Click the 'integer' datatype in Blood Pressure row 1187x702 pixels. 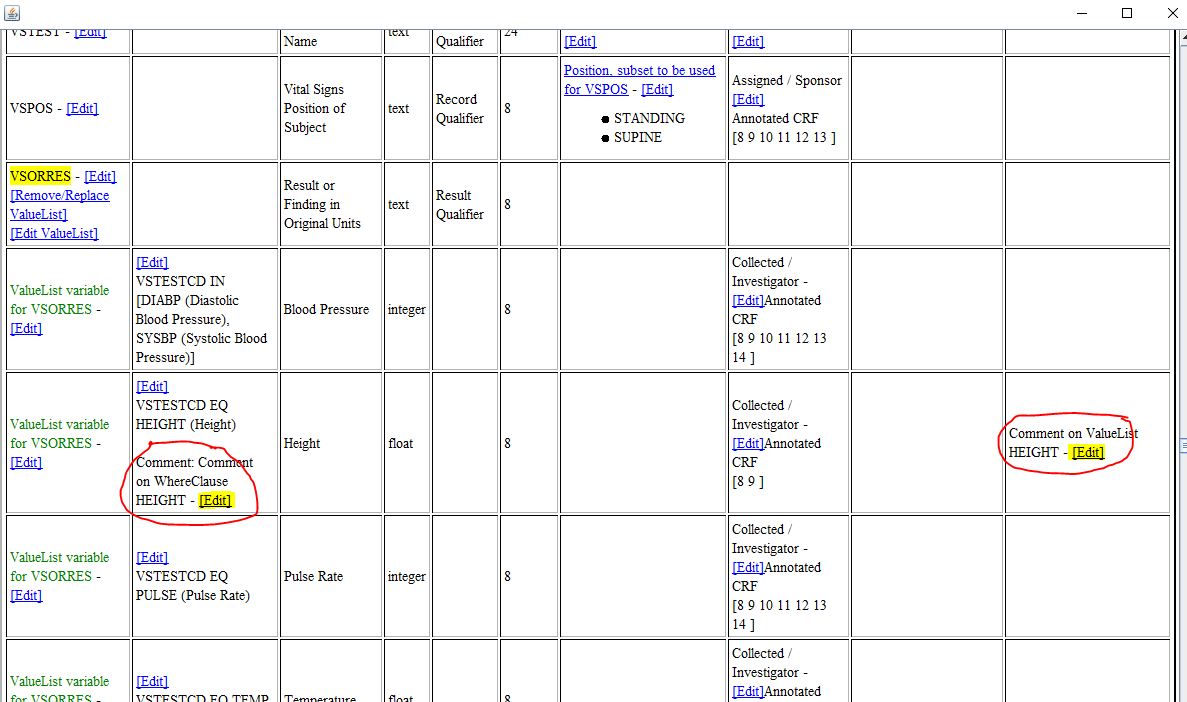[407, 309]
